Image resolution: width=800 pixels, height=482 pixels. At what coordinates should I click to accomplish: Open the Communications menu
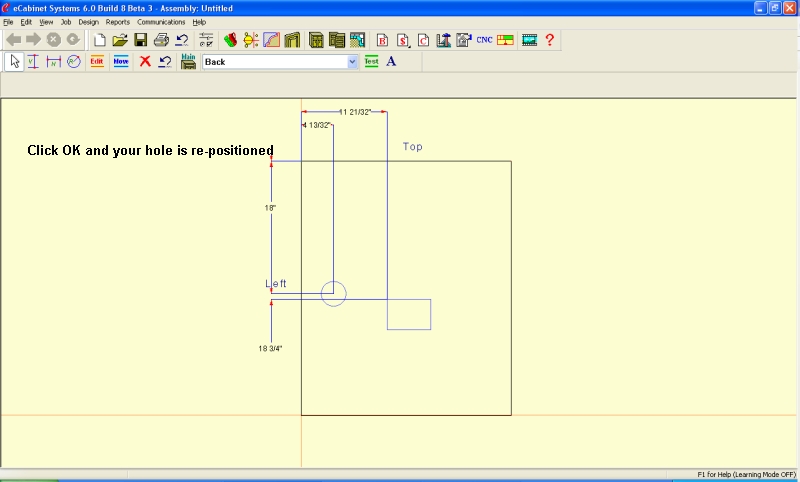[x=161, y=22]
